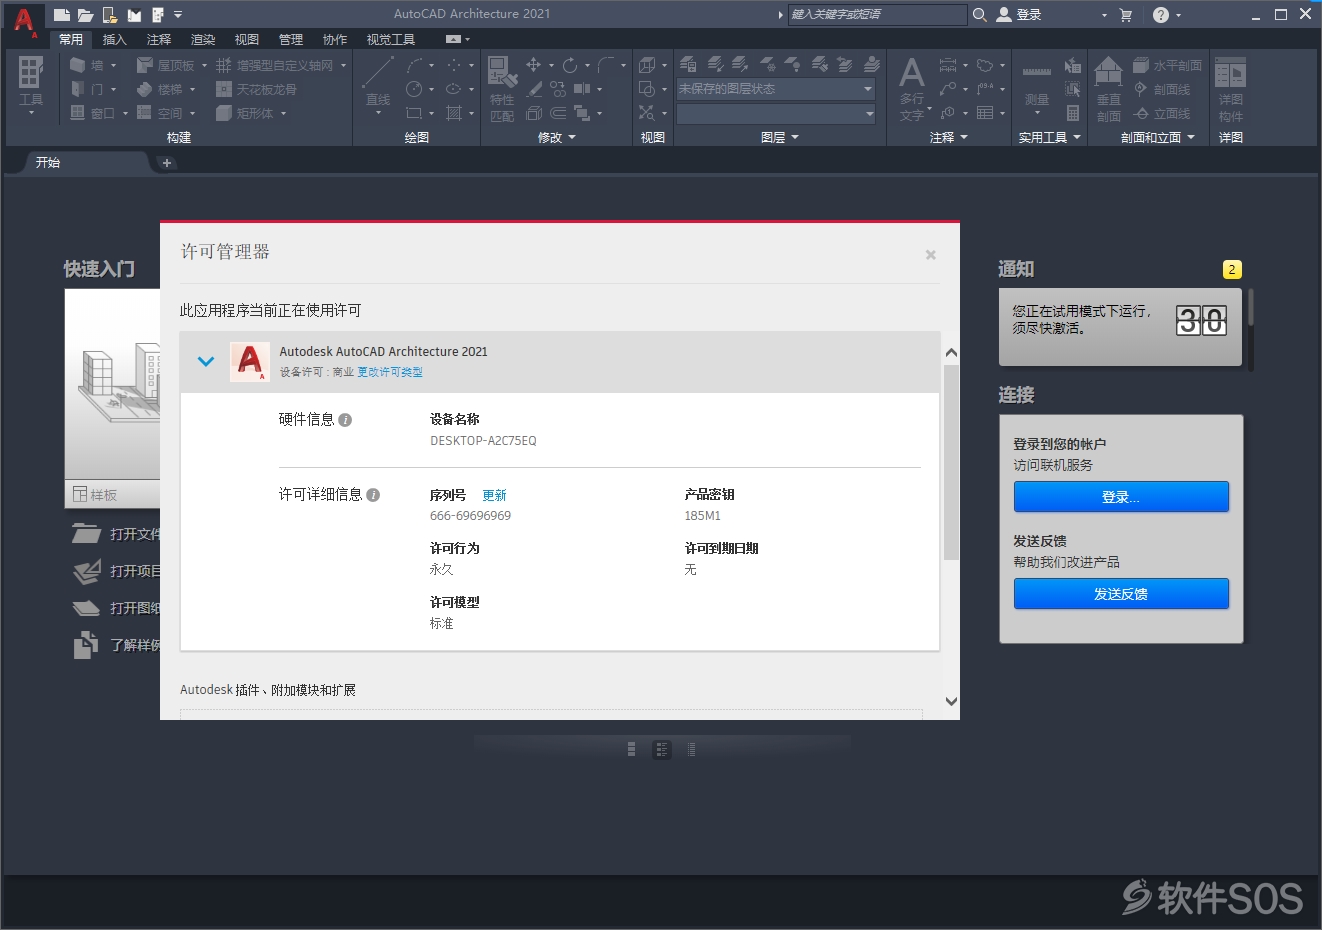Click the 登录 sign-in in title bar
Image resolution: width=1322 pixels, height=930 pixels.
point(1020,14)
